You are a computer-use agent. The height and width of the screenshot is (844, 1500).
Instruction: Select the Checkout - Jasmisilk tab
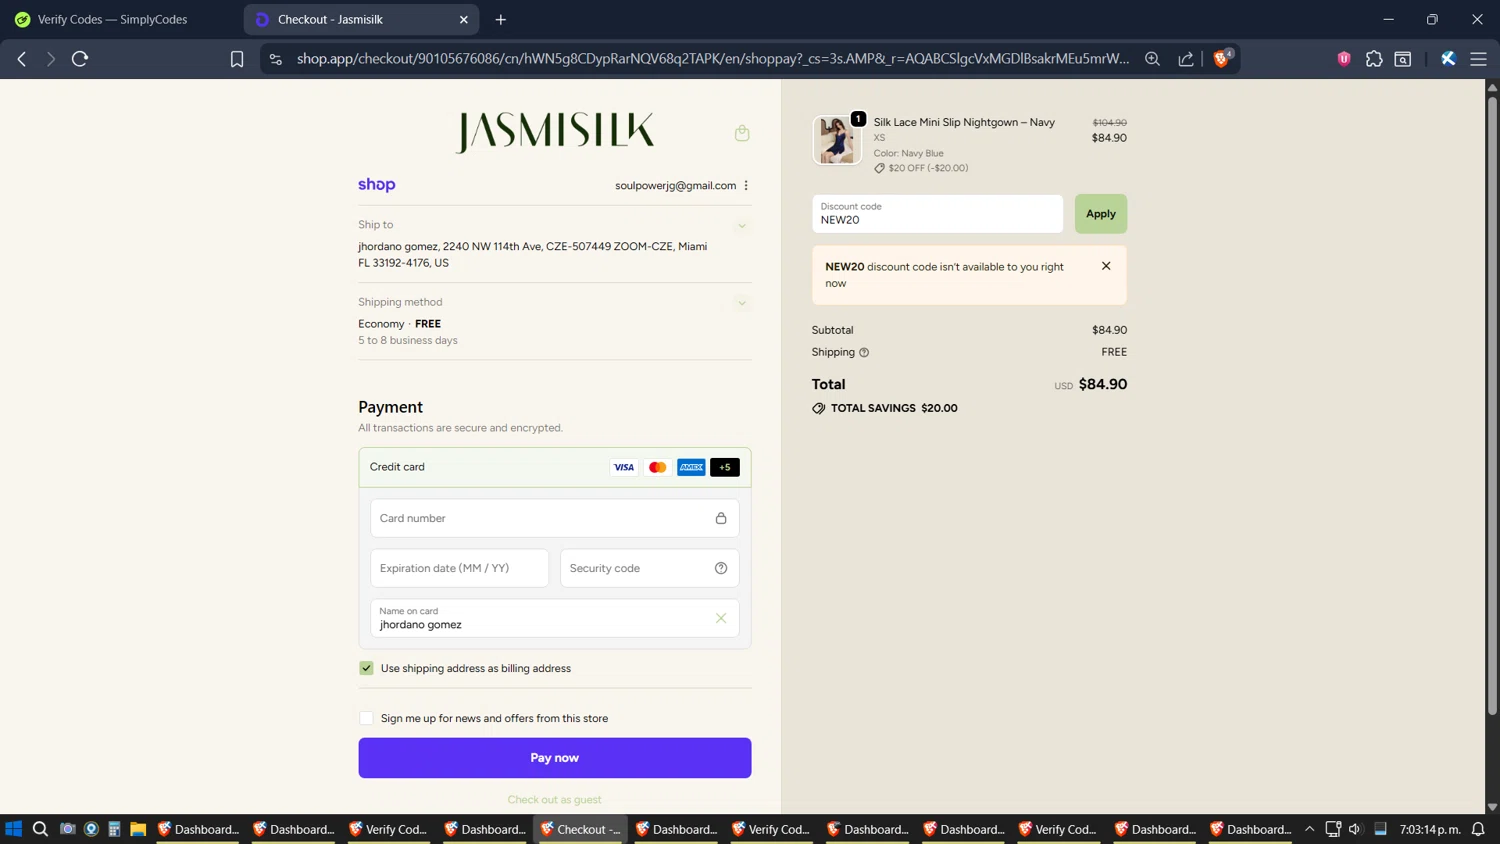click(361, 19)
